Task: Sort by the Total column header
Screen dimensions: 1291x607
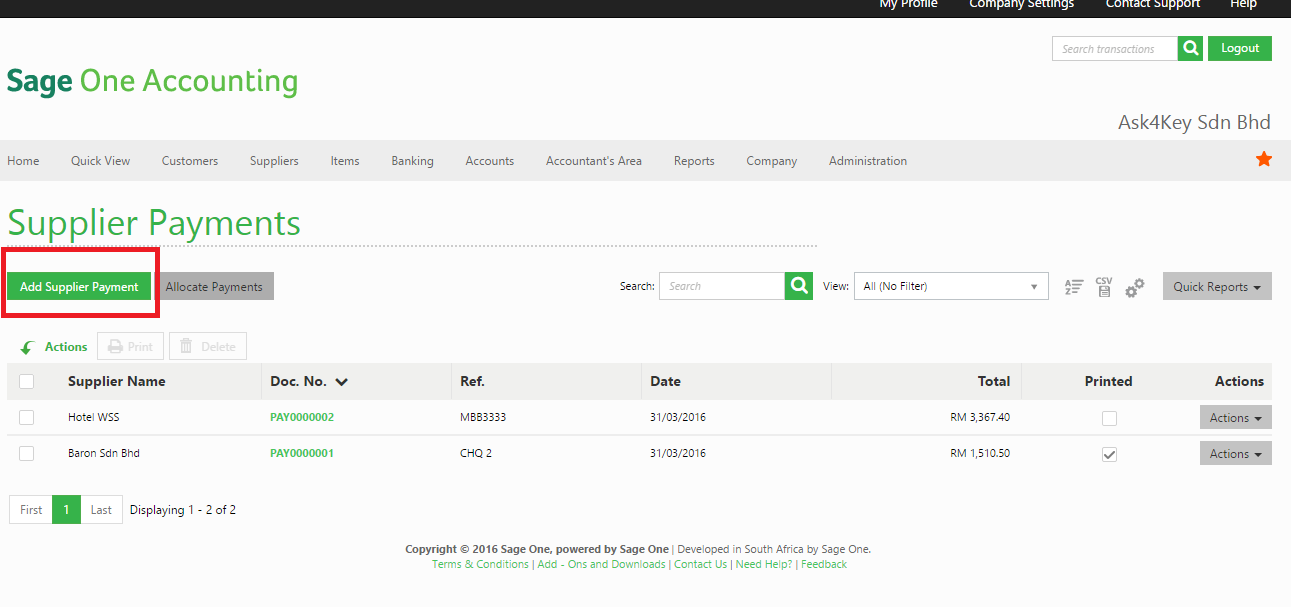Action: [x=994, y=381]
